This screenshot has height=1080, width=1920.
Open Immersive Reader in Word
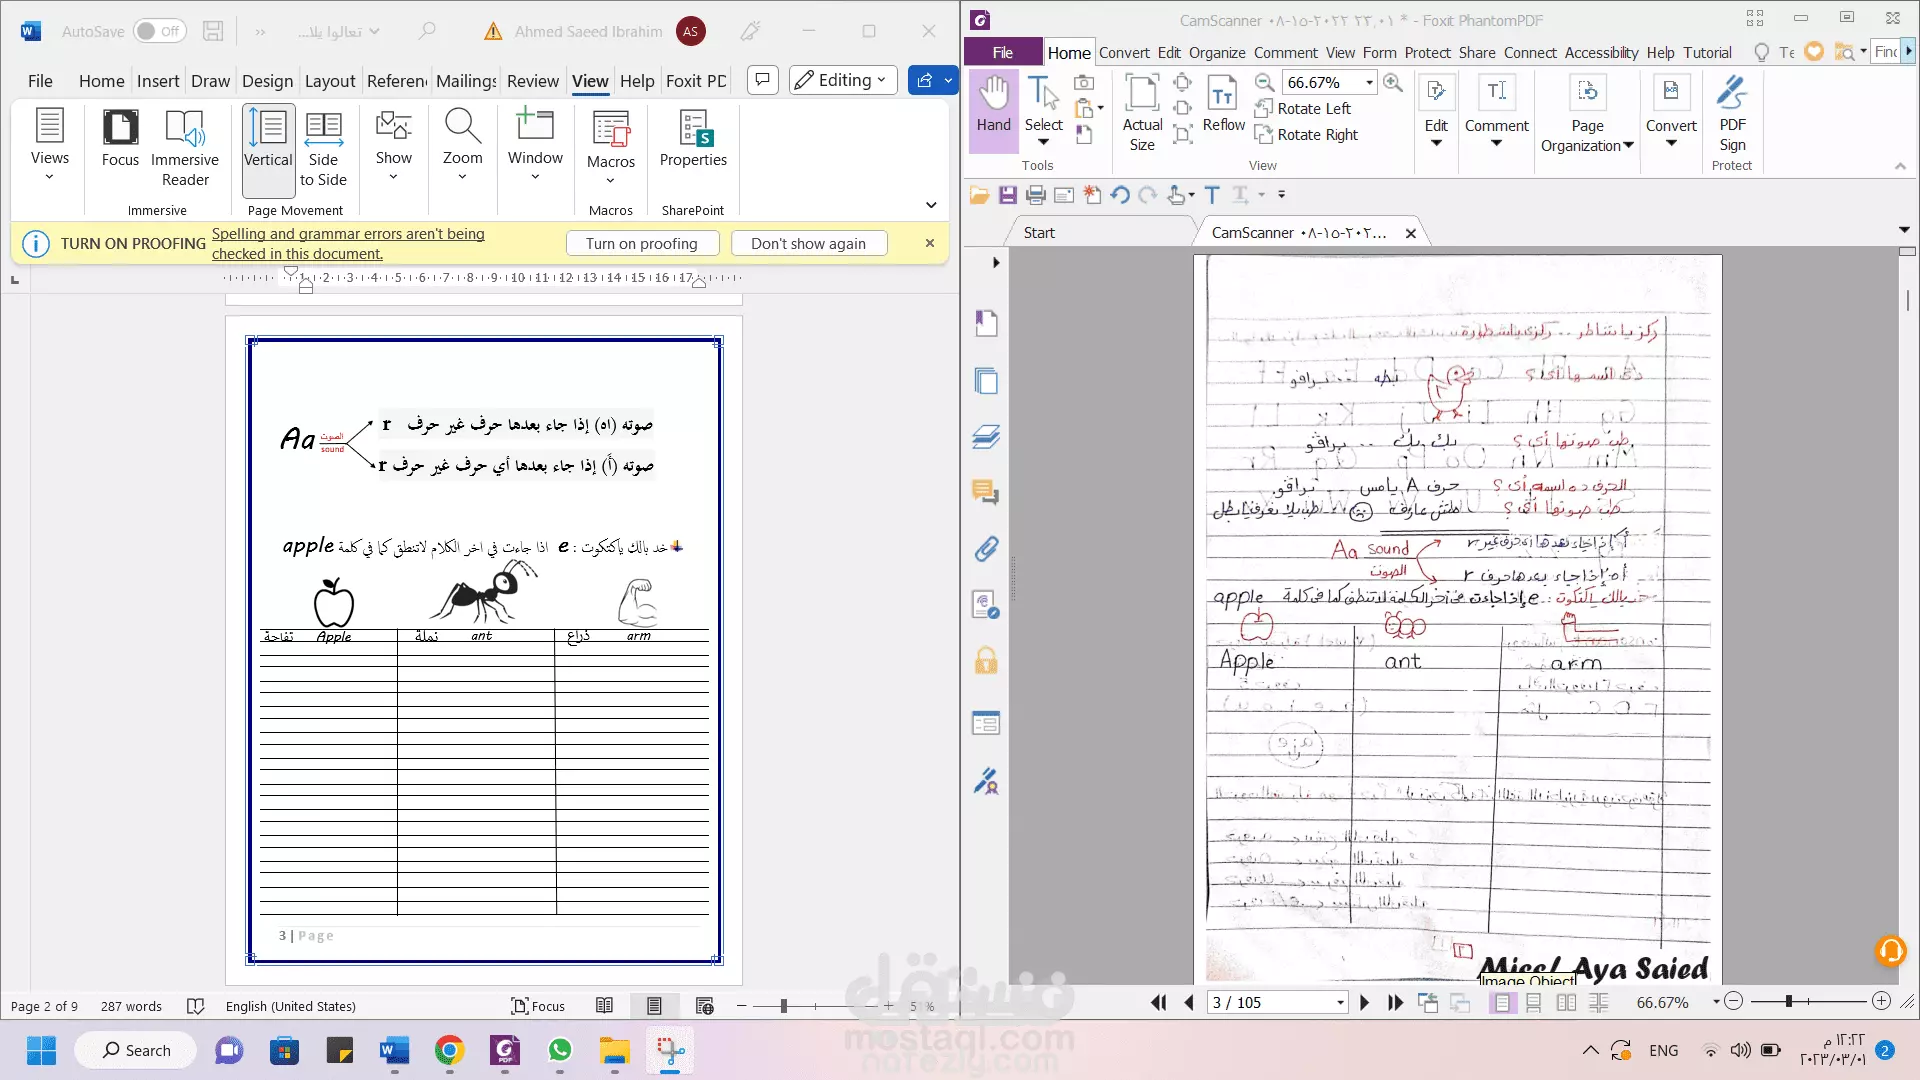coord(185,147)
